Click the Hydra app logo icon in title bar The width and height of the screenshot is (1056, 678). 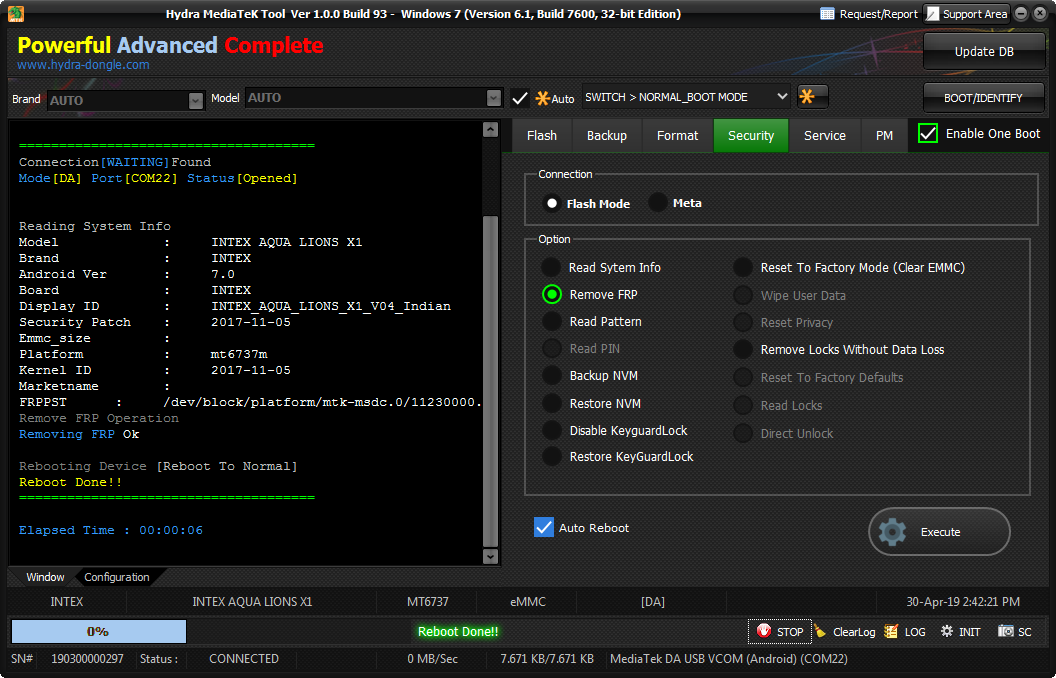point(15,13)
